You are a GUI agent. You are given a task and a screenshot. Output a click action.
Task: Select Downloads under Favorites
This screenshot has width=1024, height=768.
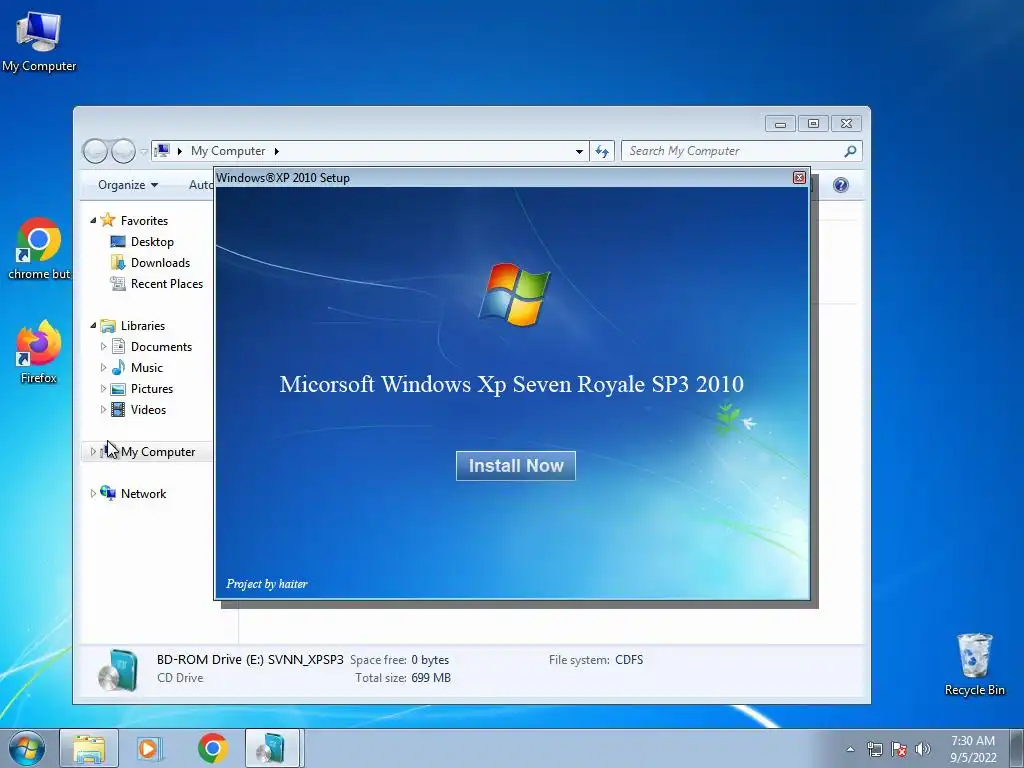point(160,263)
